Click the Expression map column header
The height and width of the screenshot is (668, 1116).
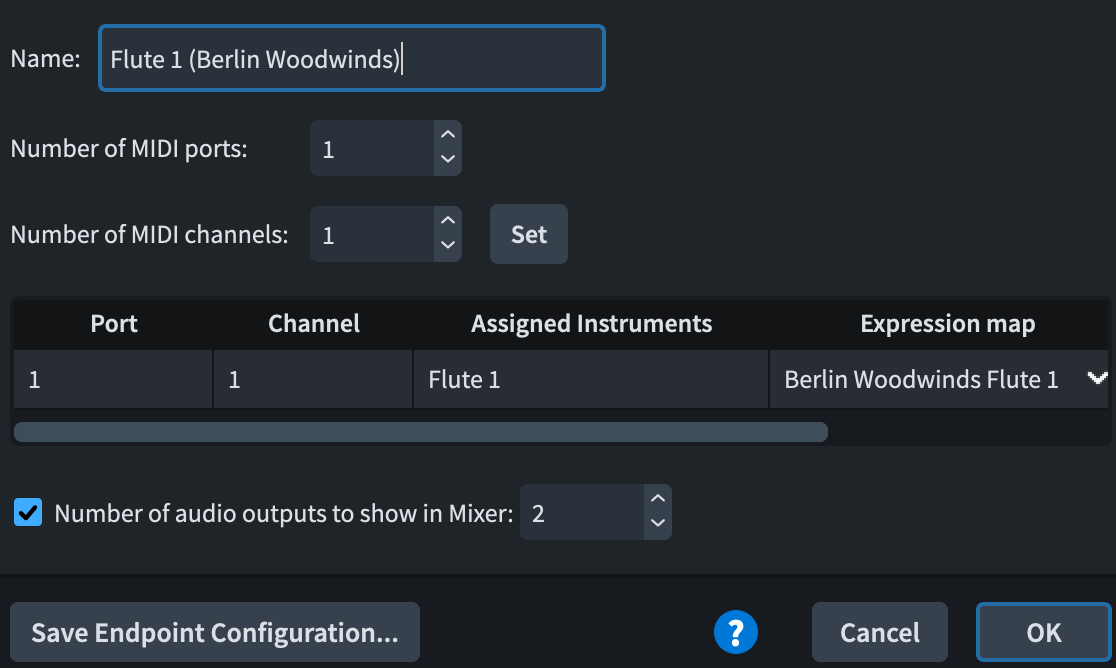pyautogui.click(x=947, y=324)
